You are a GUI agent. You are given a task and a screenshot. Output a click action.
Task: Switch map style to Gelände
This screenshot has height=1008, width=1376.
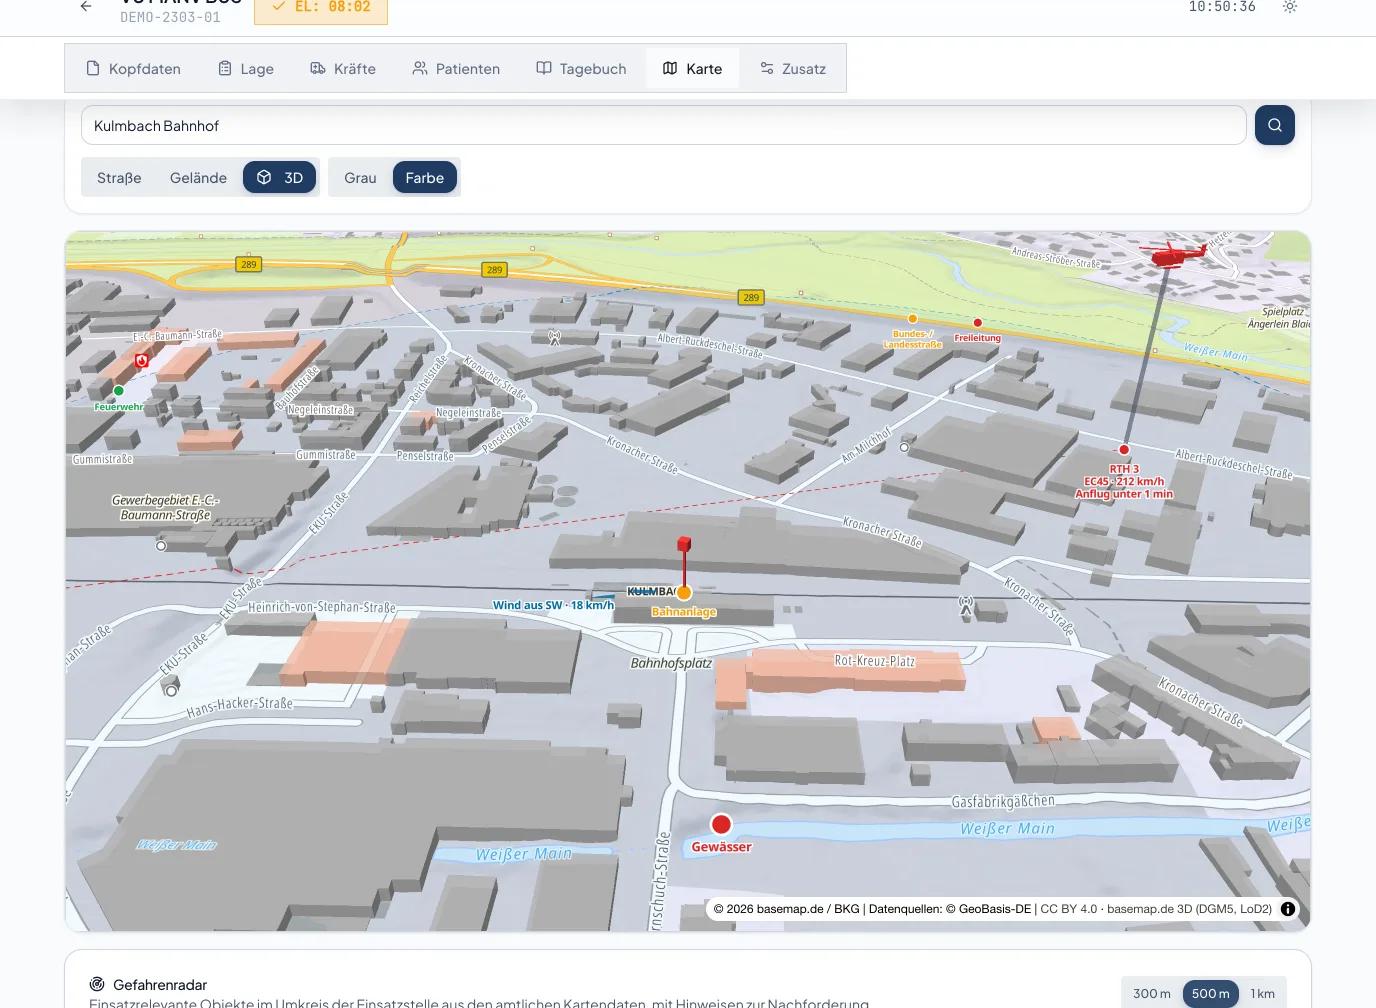coord(198,178)
